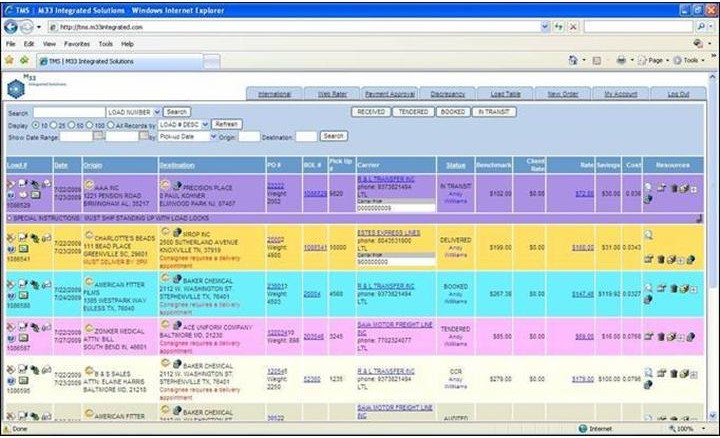
Task: Click the Add to Favorites icon
Action: tap(24, 60)
